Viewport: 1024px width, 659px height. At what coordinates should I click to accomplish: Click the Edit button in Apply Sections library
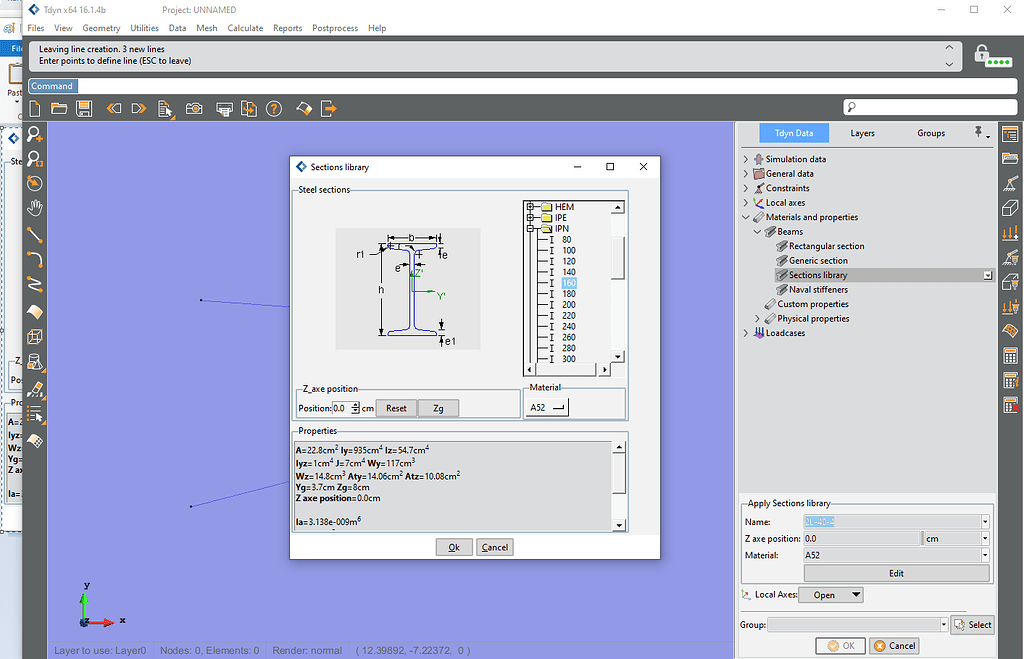tap(896, 573)
